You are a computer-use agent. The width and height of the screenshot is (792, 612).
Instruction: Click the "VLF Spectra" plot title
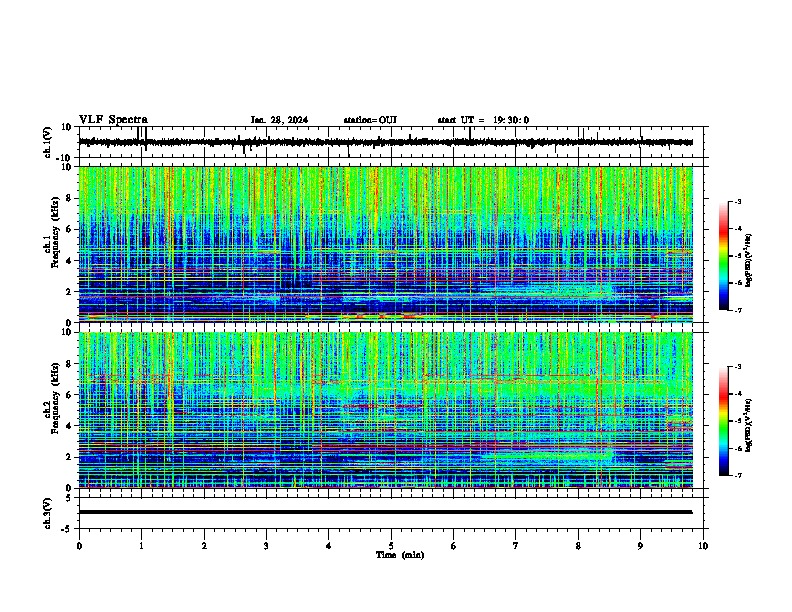point(113,120)
